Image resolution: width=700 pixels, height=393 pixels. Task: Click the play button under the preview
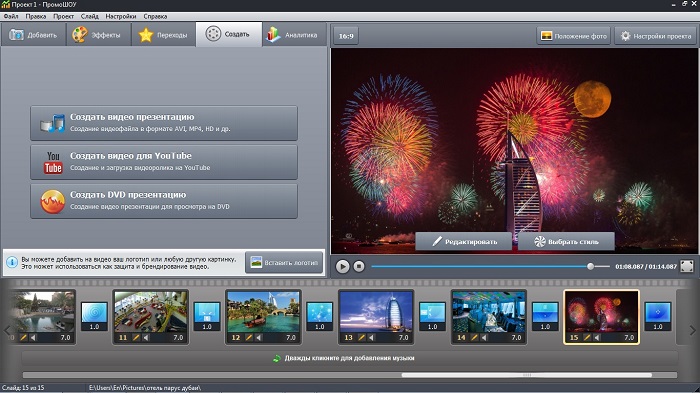point(342,267)
